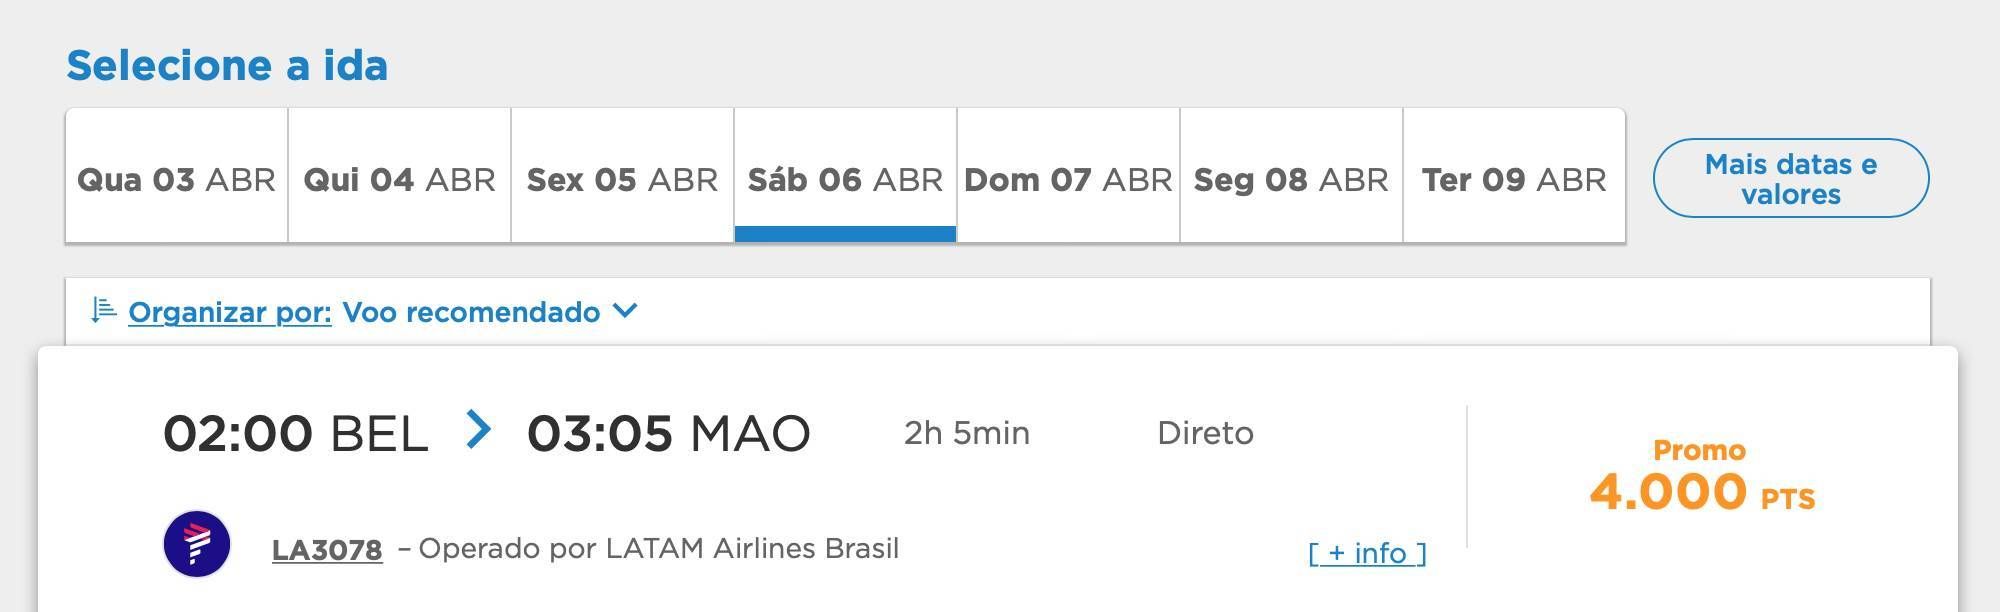Select the Sáb 06 ABR date tab
This screenshot has width=2000, height=612.
coord(846,176)
